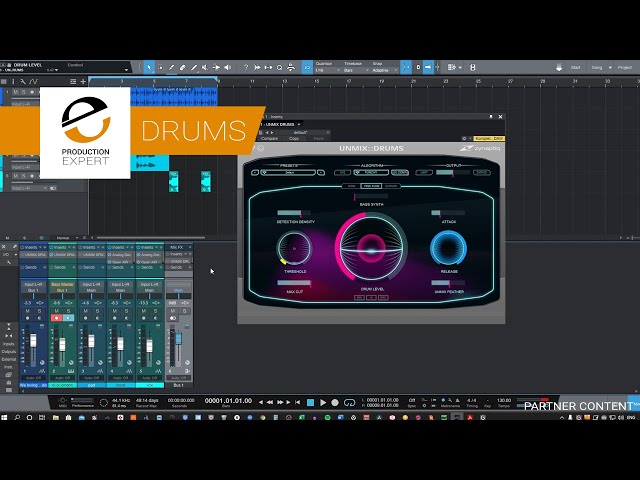Image resolution: width=640 pixels, height=480 pixels.
Task: Switch to the Fine-Tune tab in Unmix Drums
Action: [371, 186]
